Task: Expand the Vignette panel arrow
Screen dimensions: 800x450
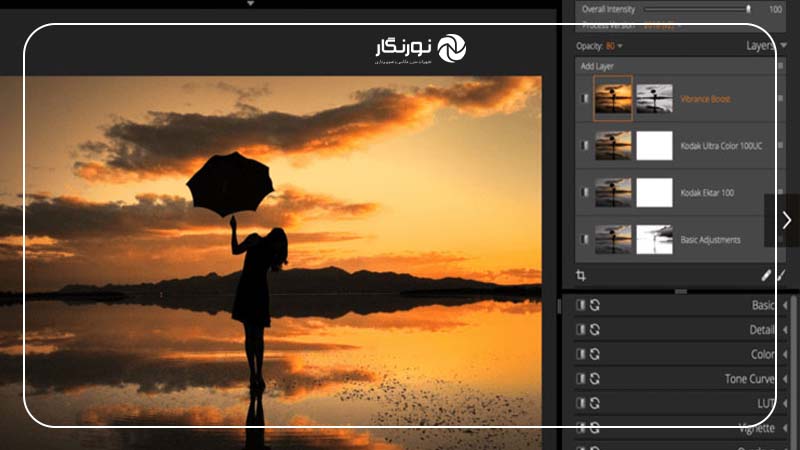Action: click(x=785, y=428)
